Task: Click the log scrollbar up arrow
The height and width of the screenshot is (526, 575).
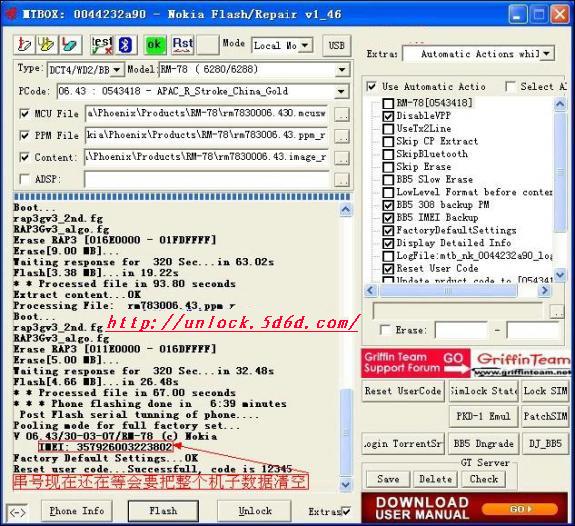Action: coord(345,210)
